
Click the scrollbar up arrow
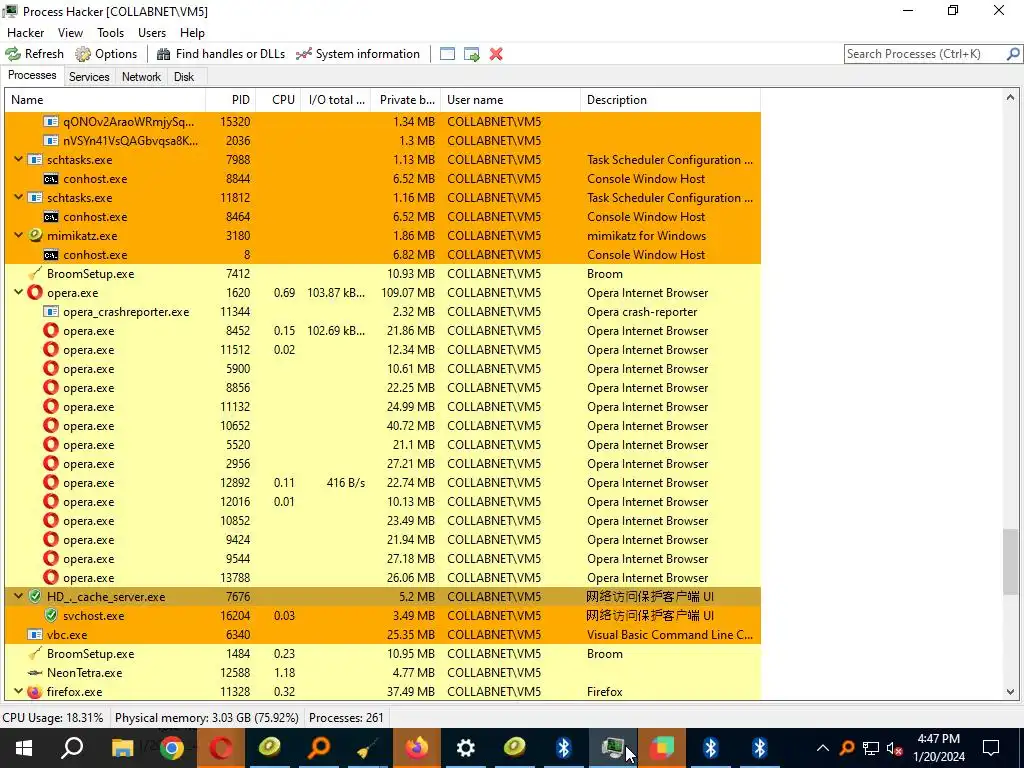1010,97
